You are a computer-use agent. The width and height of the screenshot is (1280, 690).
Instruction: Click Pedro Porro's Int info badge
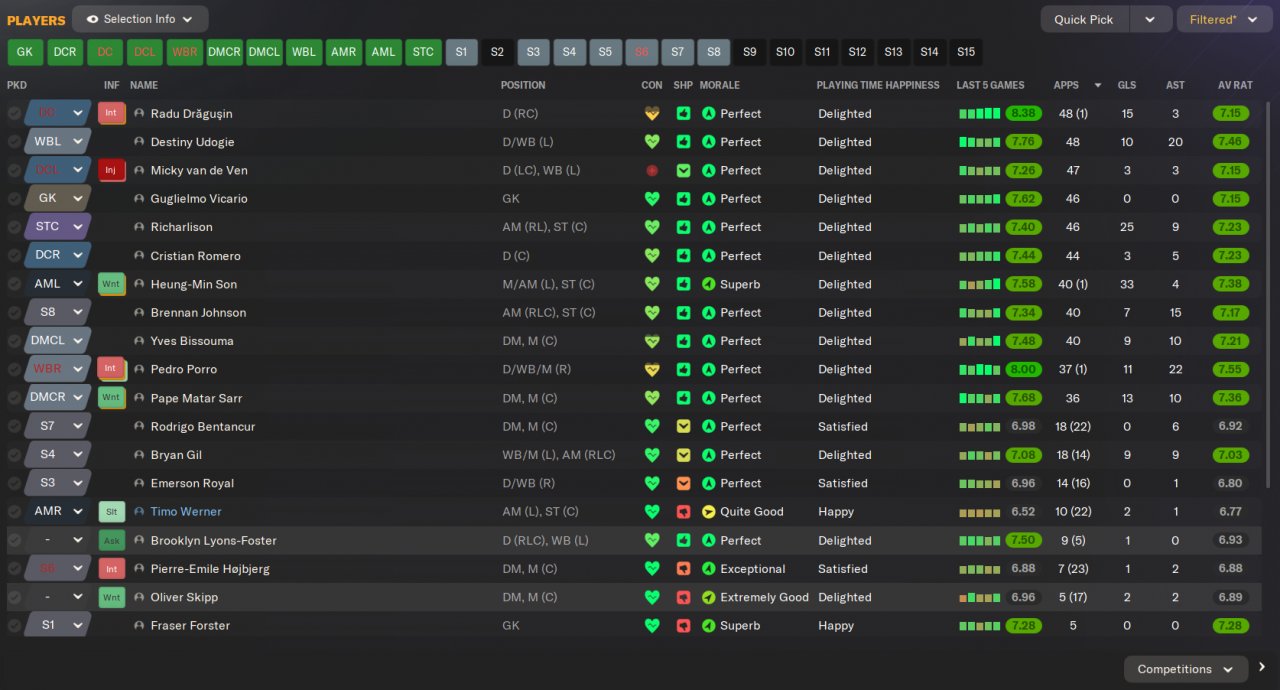click(x=111, y=369)
